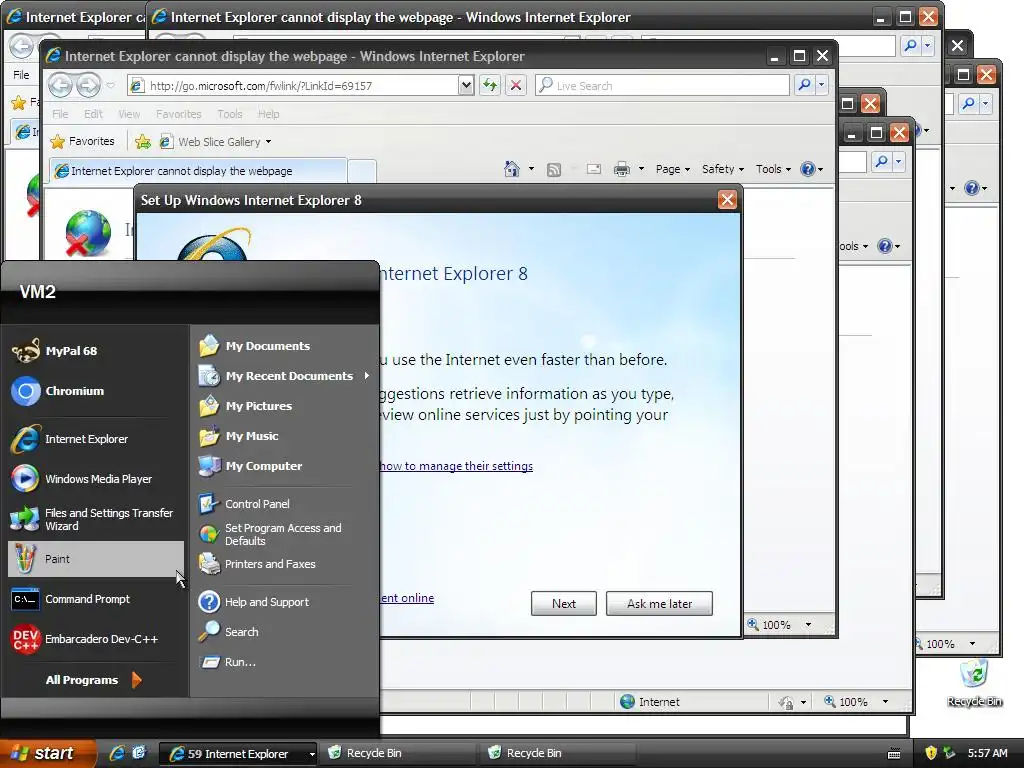Open the Safety dropdown menu
1024x768 pixels.
[723, 169]
